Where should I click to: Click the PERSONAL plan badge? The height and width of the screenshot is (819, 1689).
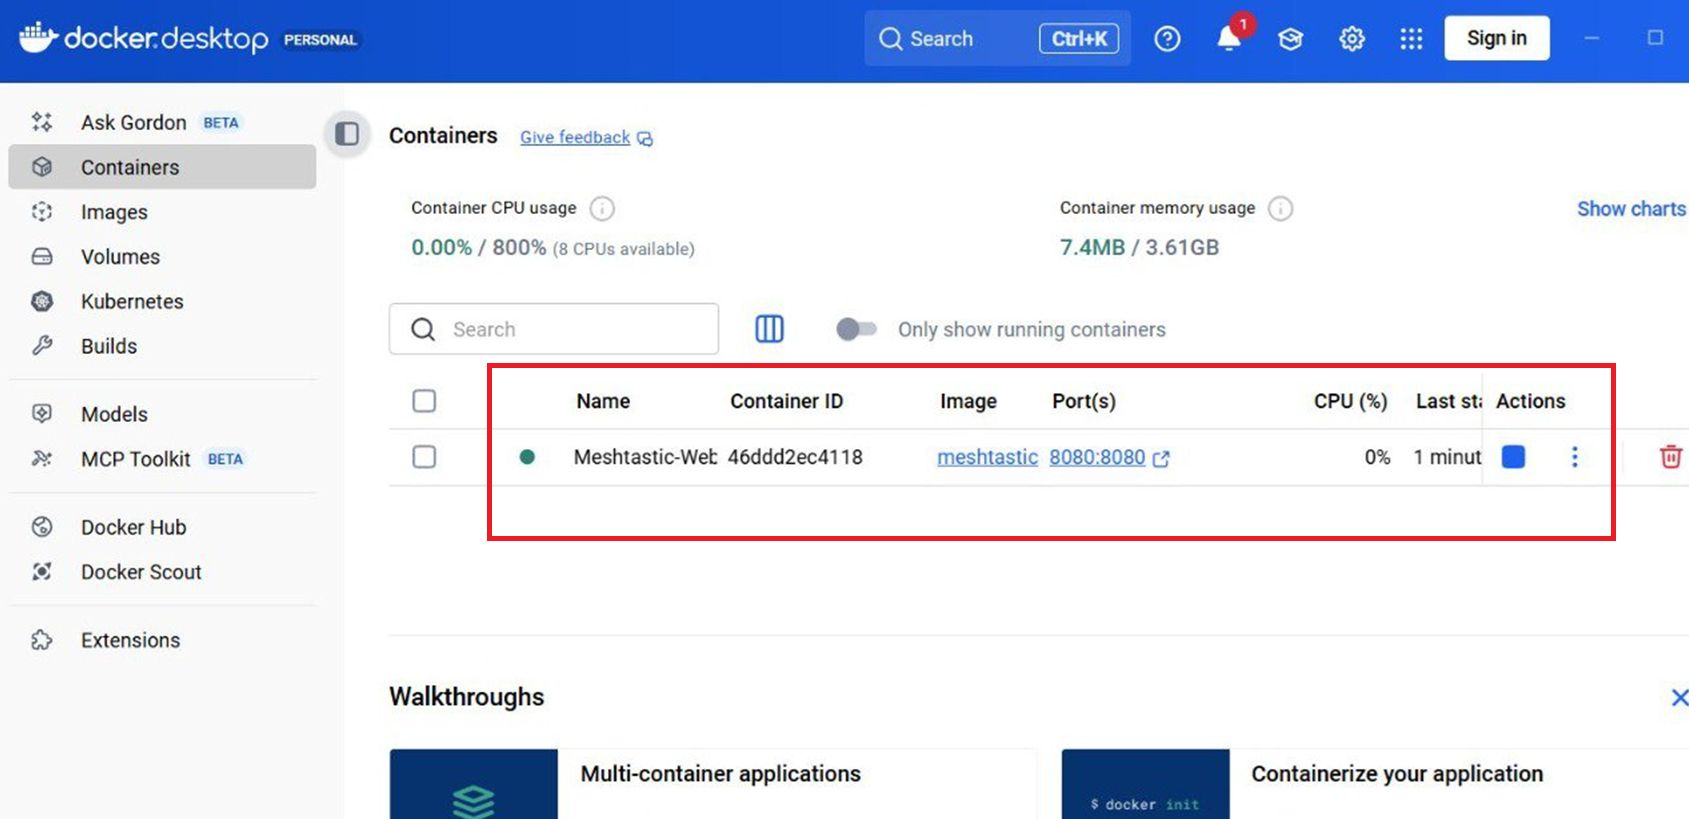pos(320,40)
